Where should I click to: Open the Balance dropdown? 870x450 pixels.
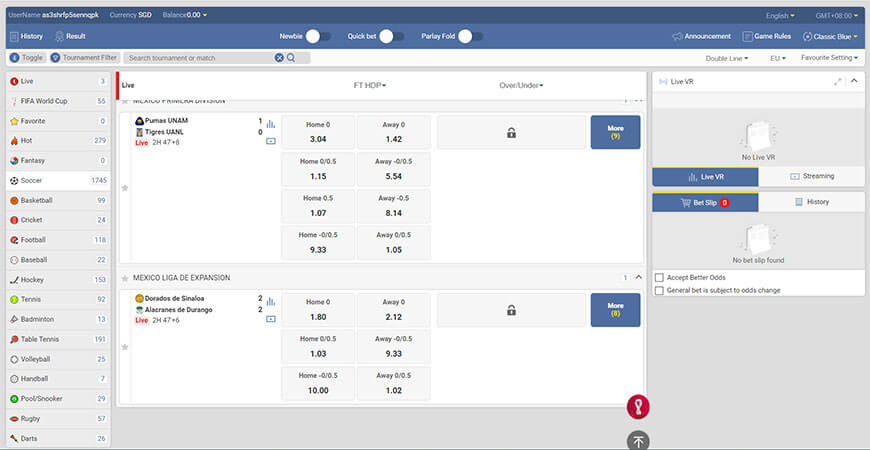click(185, 15)
